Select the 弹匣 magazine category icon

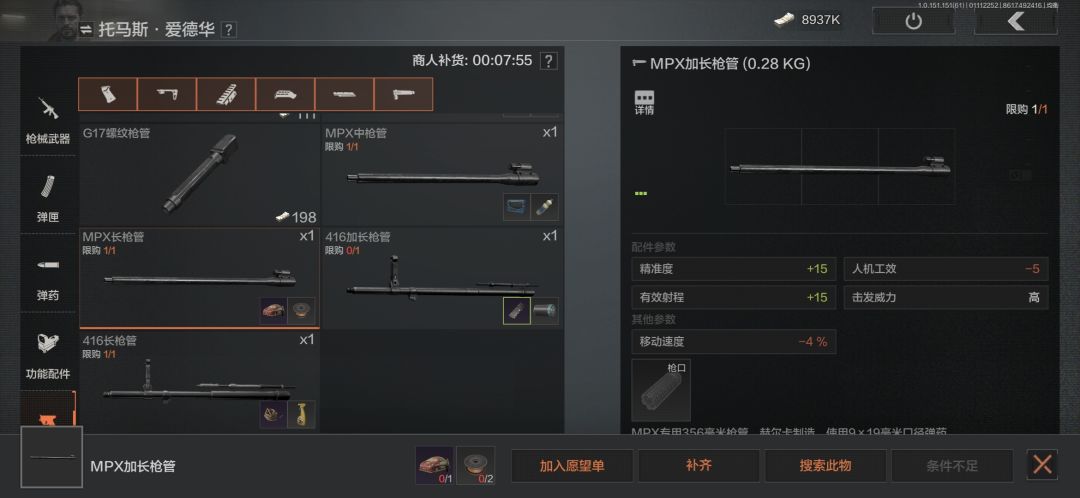pyautogui.click(x=48, y=196)
